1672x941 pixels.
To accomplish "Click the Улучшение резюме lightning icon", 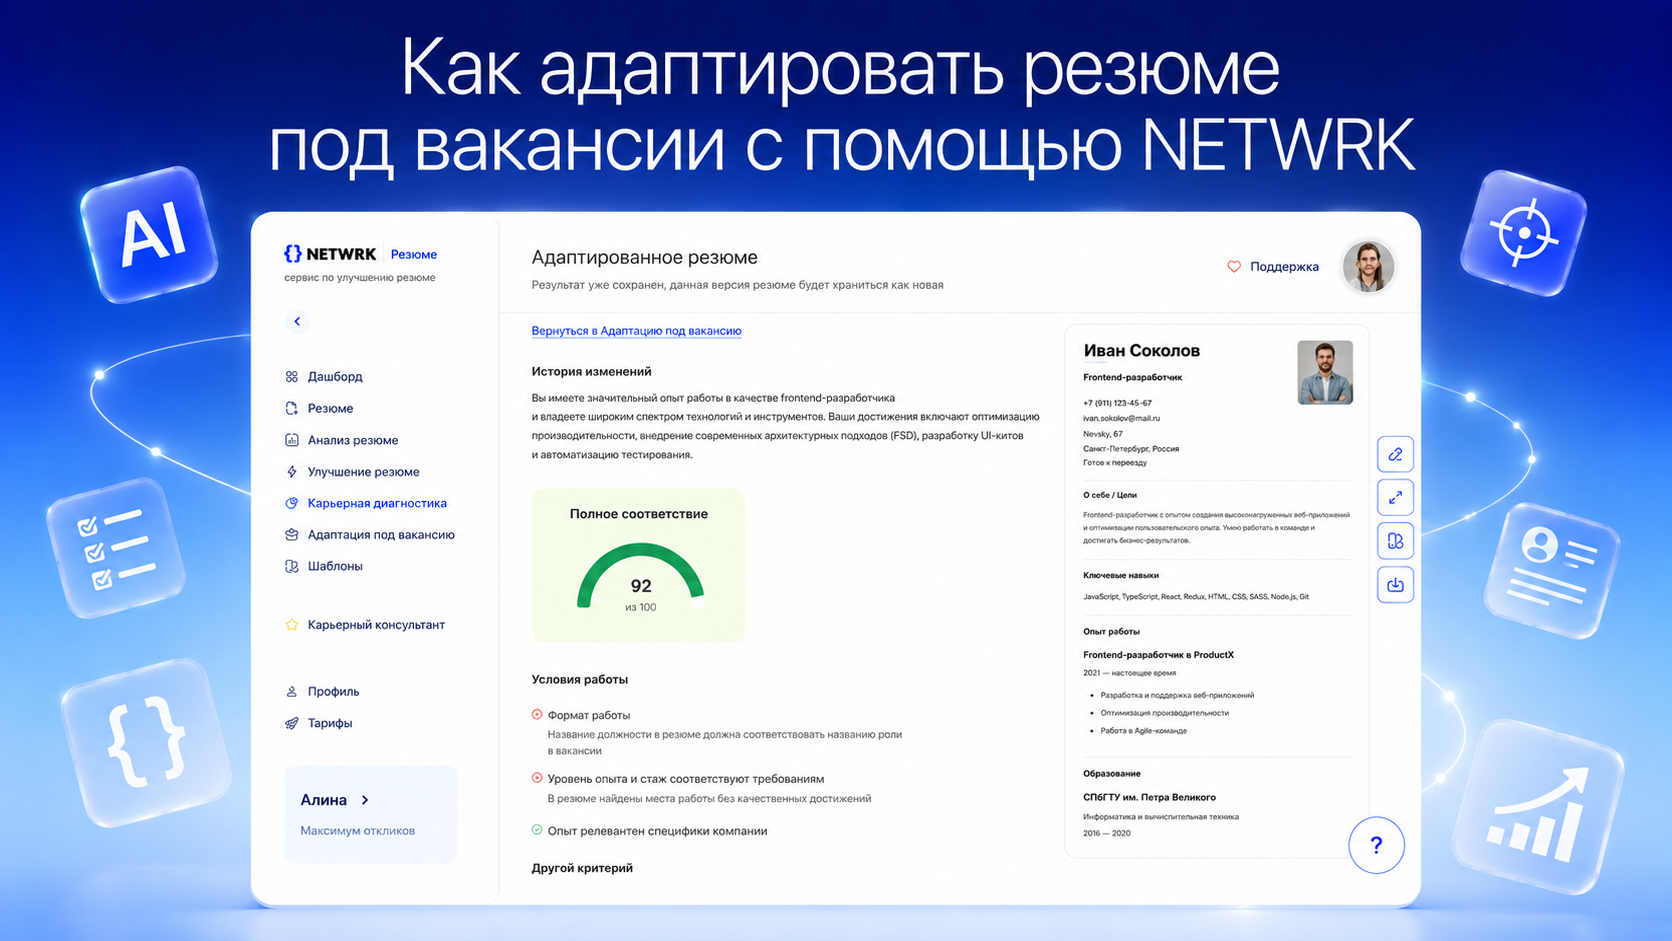I will click(x=292, y=472).
